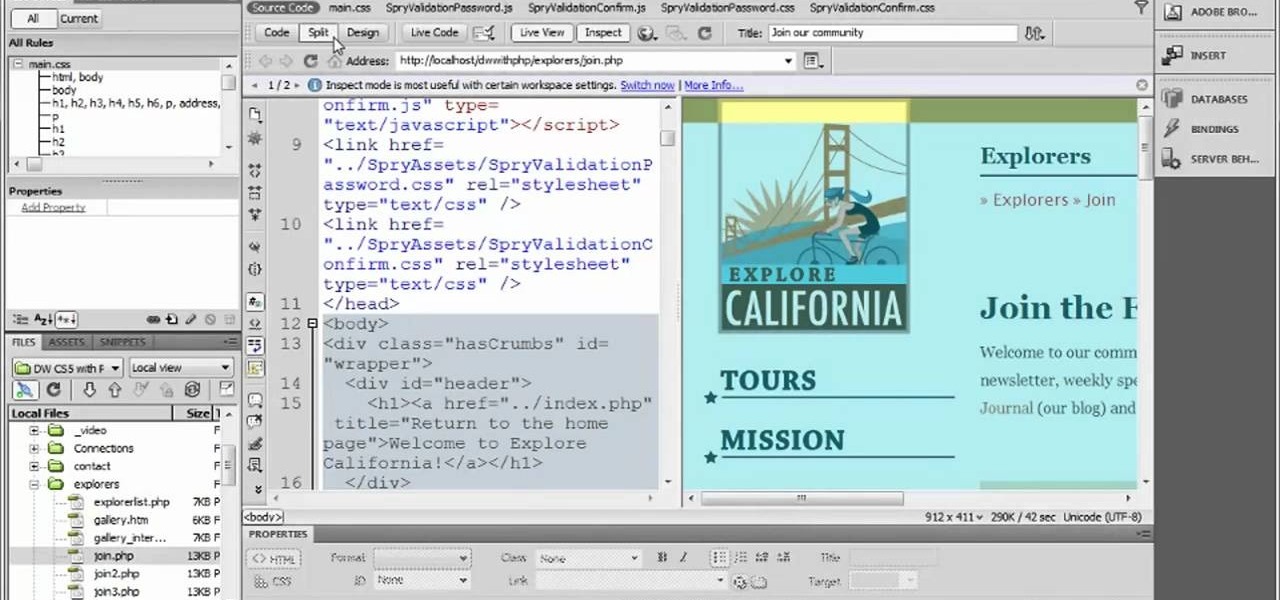Select the <body> tag selector
The image size is (1280, 600).
pyautogui.click(x=263, y=518)
